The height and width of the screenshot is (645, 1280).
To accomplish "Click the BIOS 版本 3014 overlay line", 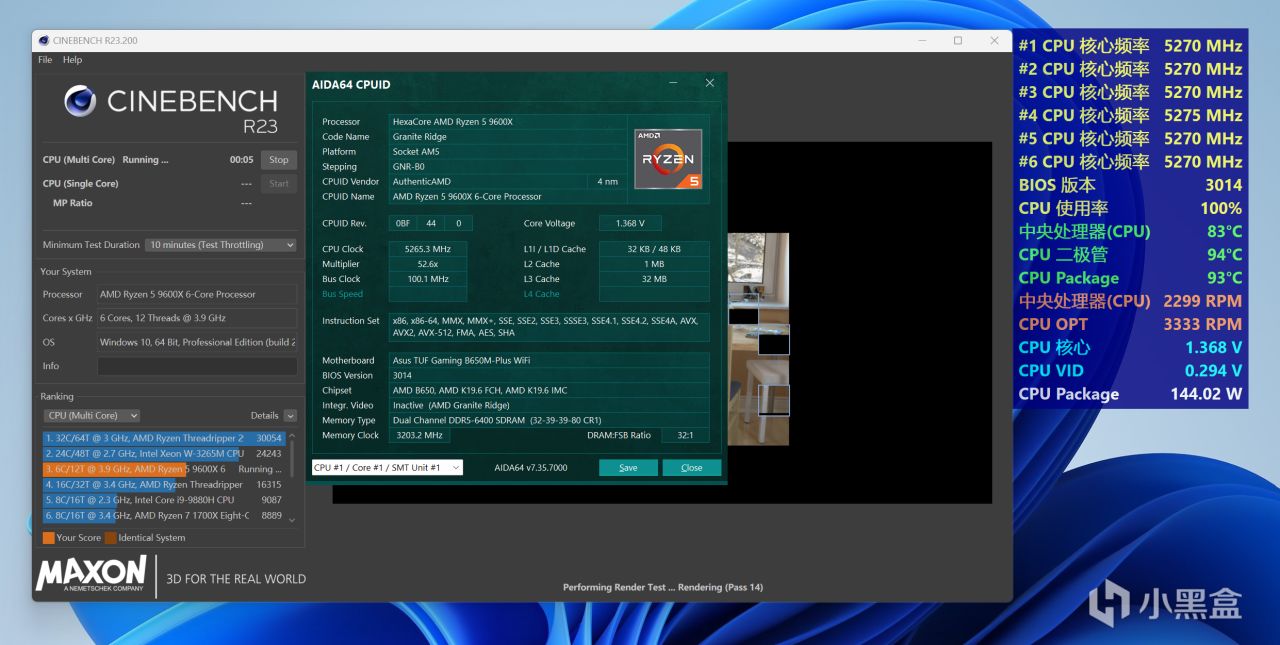I will pos(1130,185).
